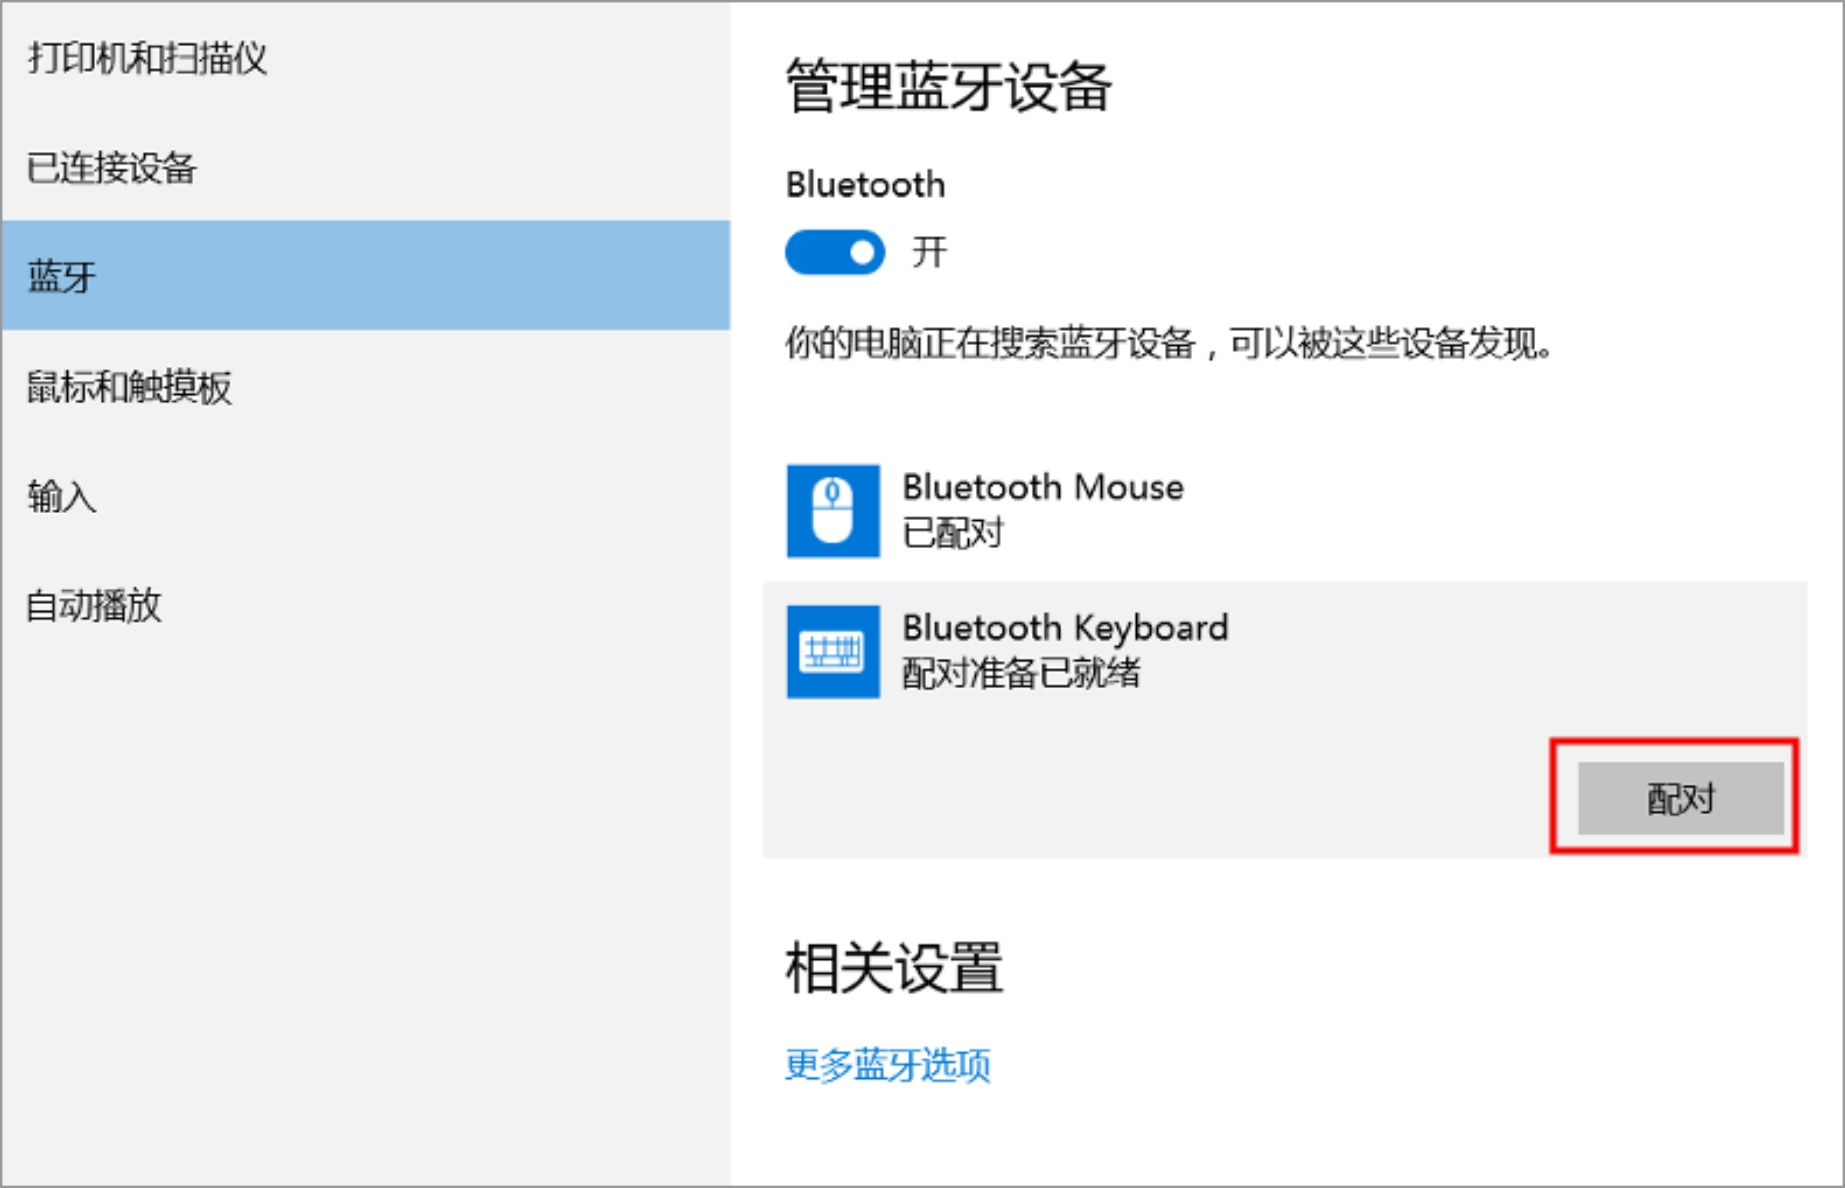The height and width of the screenshot is (1188, 1845).
Task: Toggle the Bluetooth switch off
Action: point(833,253)
